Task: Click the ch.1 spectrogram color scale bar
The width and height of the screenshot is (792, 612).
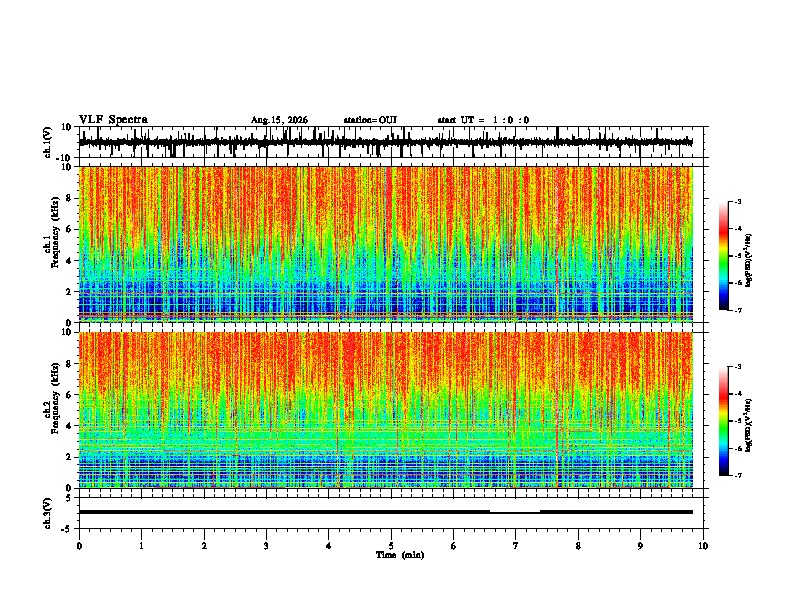Action: [x=724, y=256]
